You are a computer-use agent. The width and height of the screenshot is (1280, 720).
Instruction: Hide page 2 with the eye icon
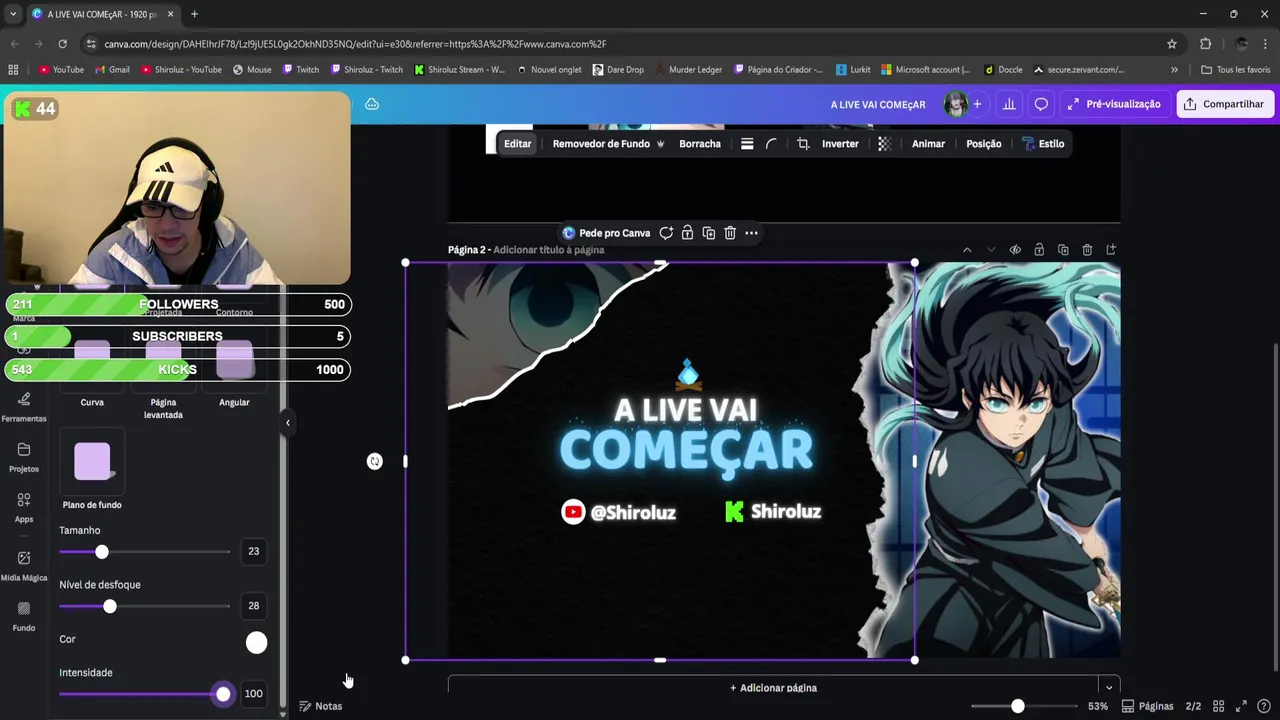[1015, 250]
